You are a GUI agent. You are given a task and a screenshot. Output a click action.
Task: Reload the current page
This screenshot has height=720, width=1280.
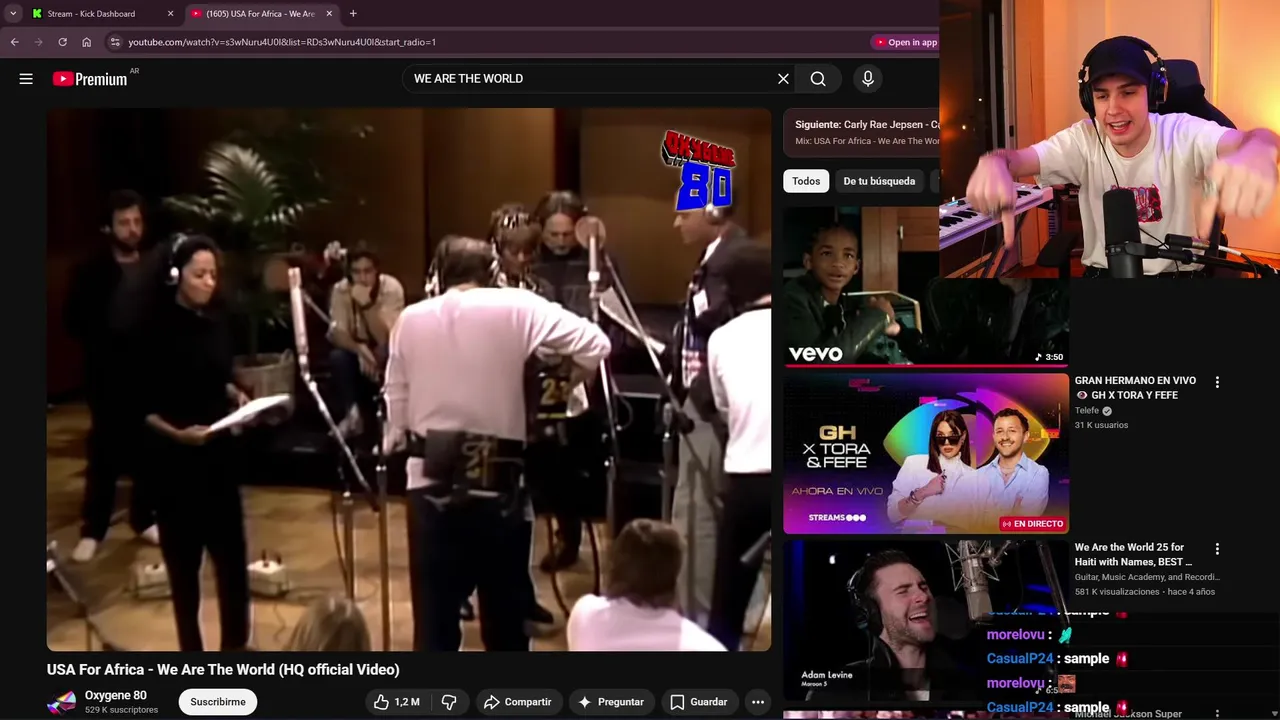pos(62,42)
